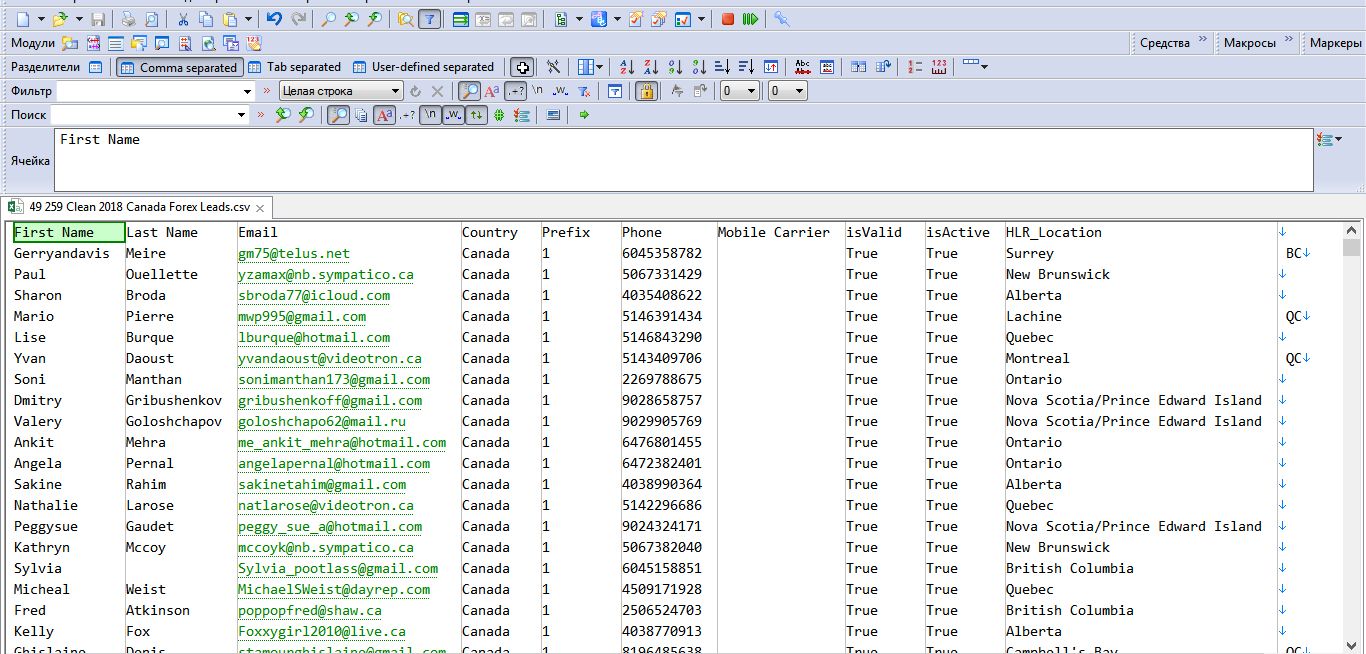Toggle Match Case in Search bar
Viewport: 1366px width, 654px height.
(x=384, y=115)
